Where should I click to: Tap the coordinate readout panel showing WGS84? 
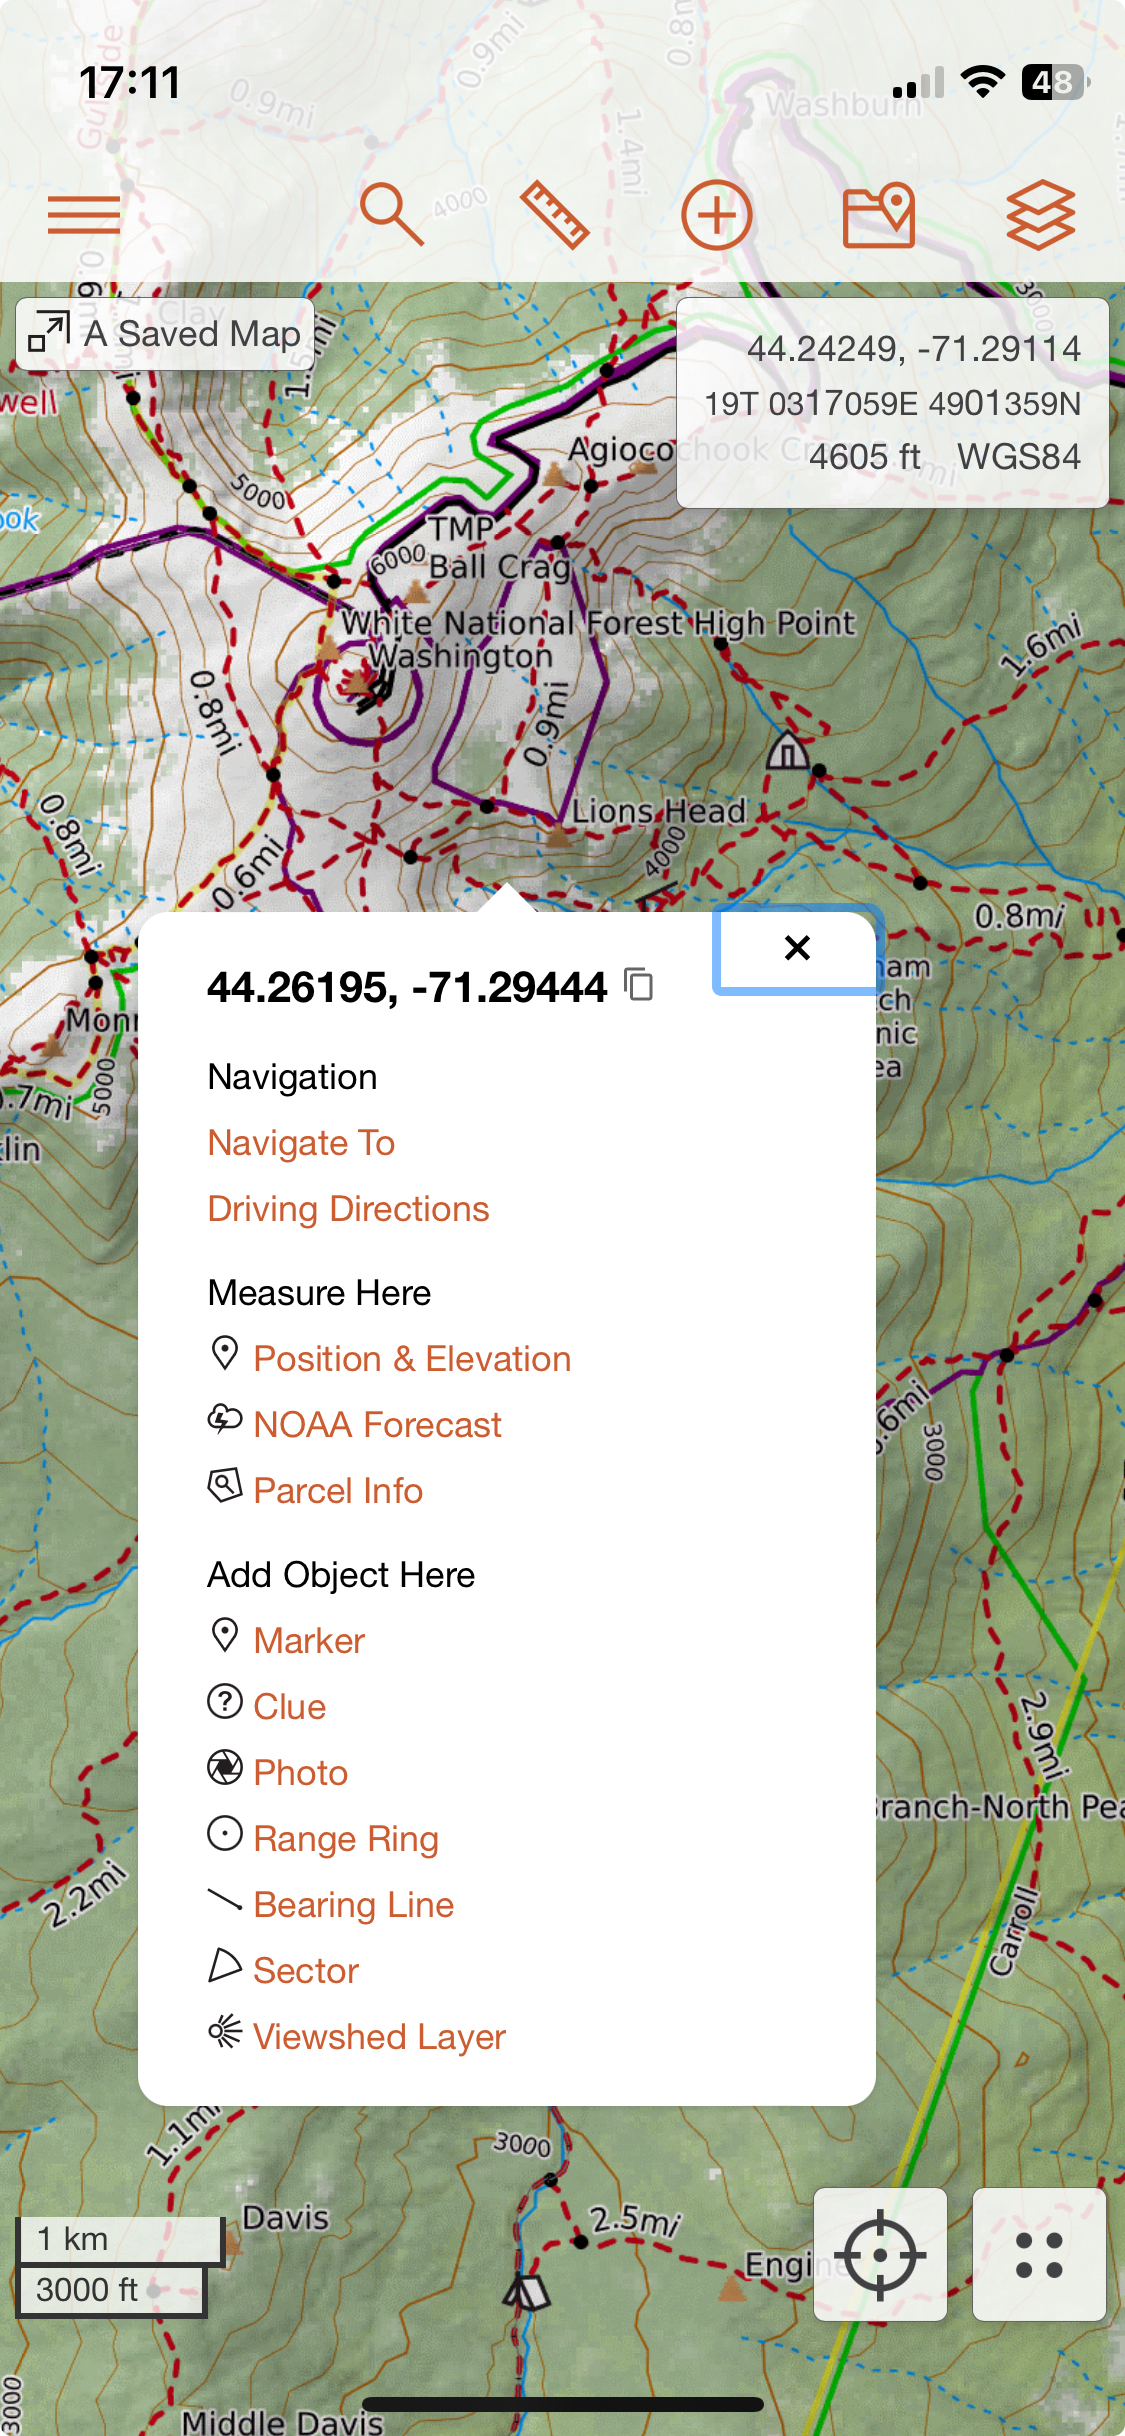[x=892, y=403]
